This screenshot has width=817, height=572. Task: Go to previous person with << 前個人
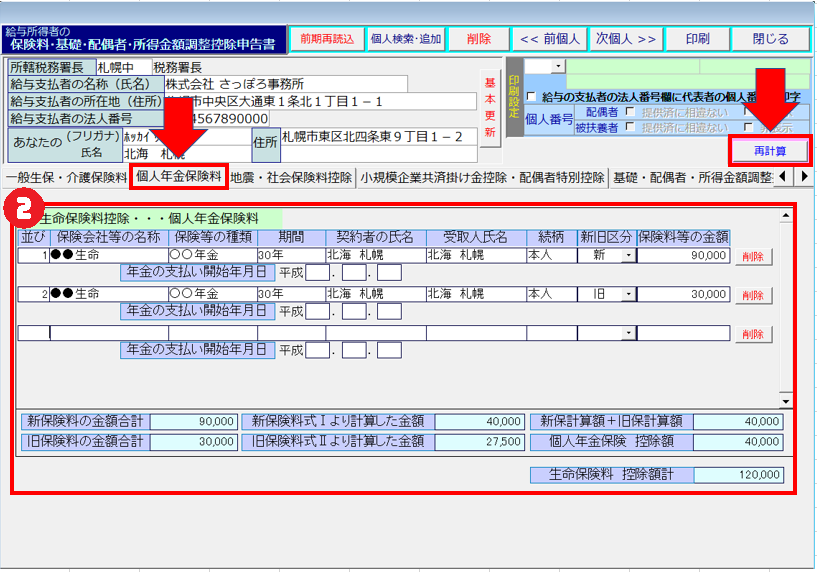coord(549,39)
